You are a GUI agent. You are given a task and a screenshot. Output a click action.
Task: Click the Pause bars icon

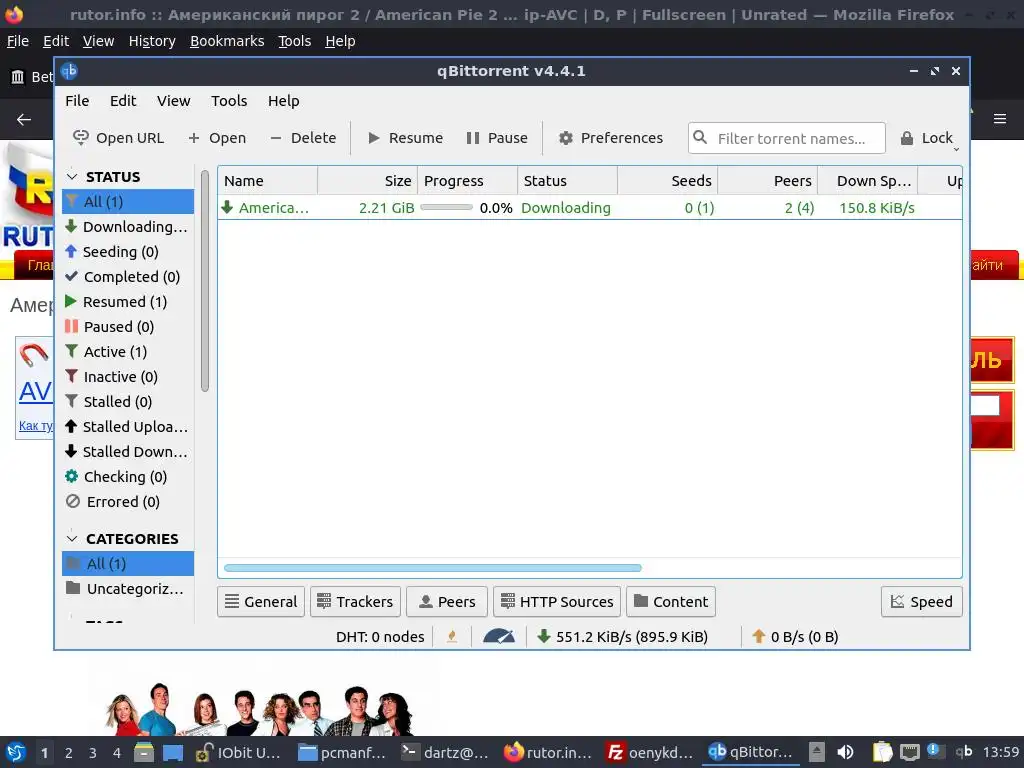point(473,138)
